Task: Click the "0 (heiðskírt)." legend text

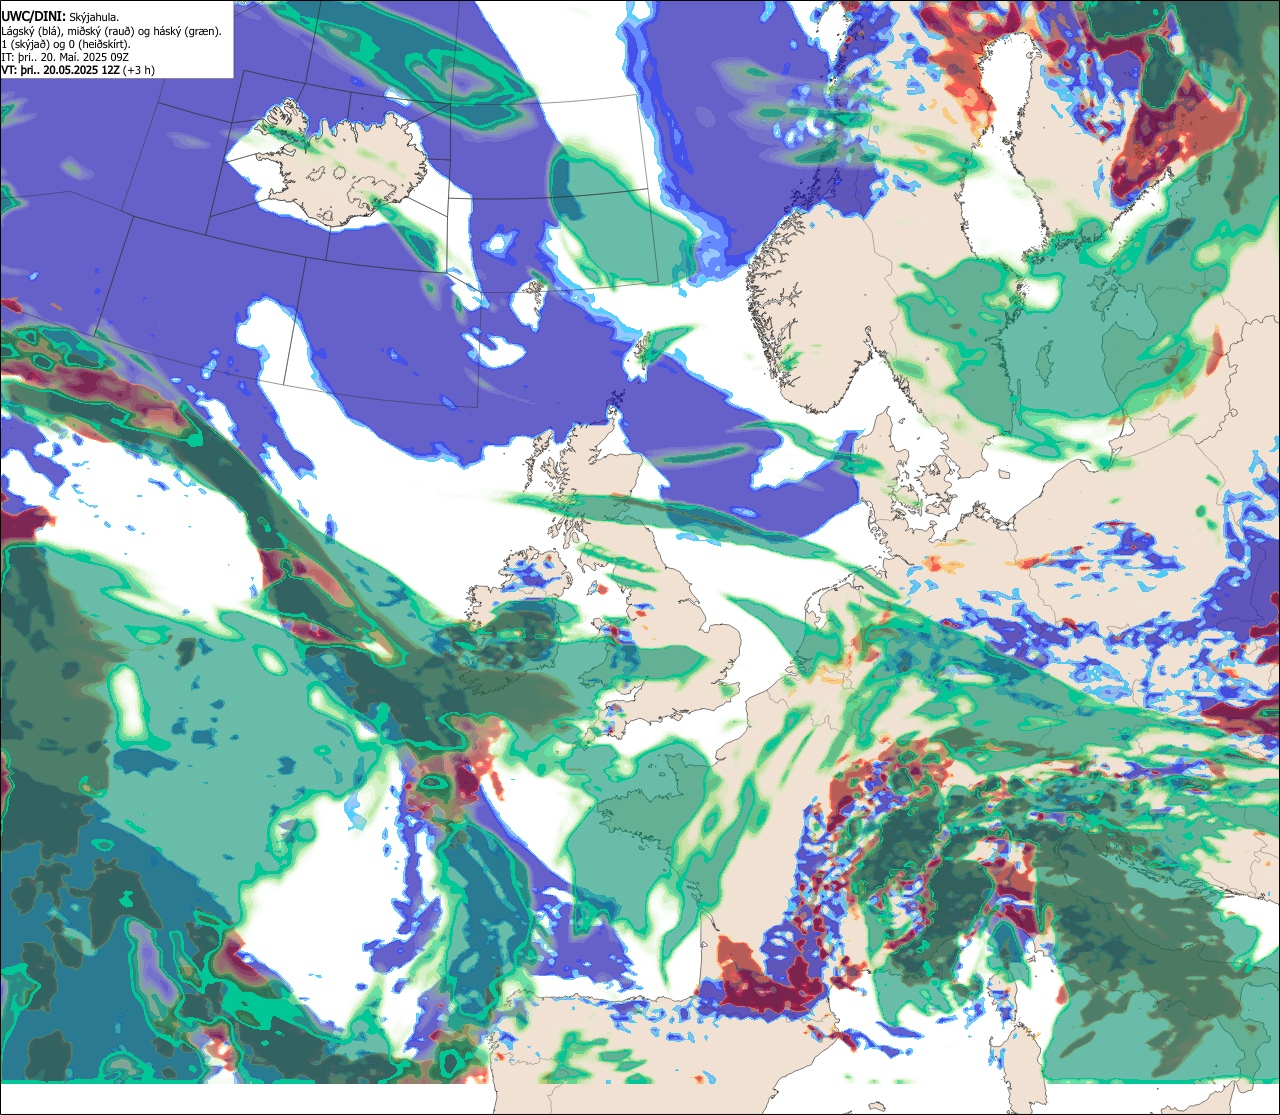Action: (x=99, y=45)
